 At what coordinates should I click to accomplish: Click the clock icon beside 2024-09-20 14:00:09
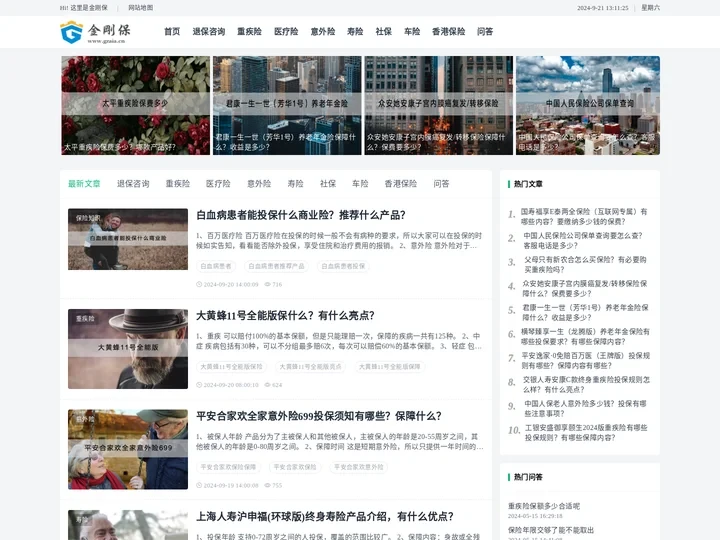pos(199,284)
